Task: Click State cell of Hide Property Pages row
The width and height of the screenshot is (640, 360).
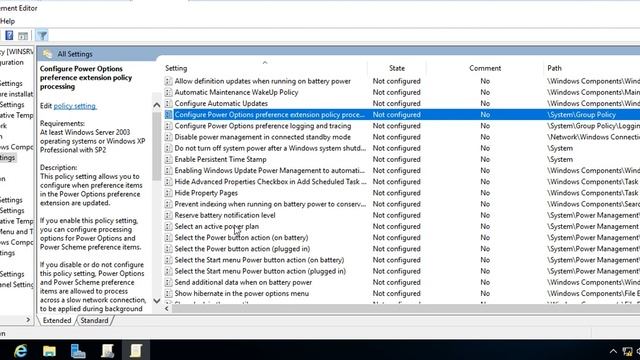Action: (x=396, y=193)
